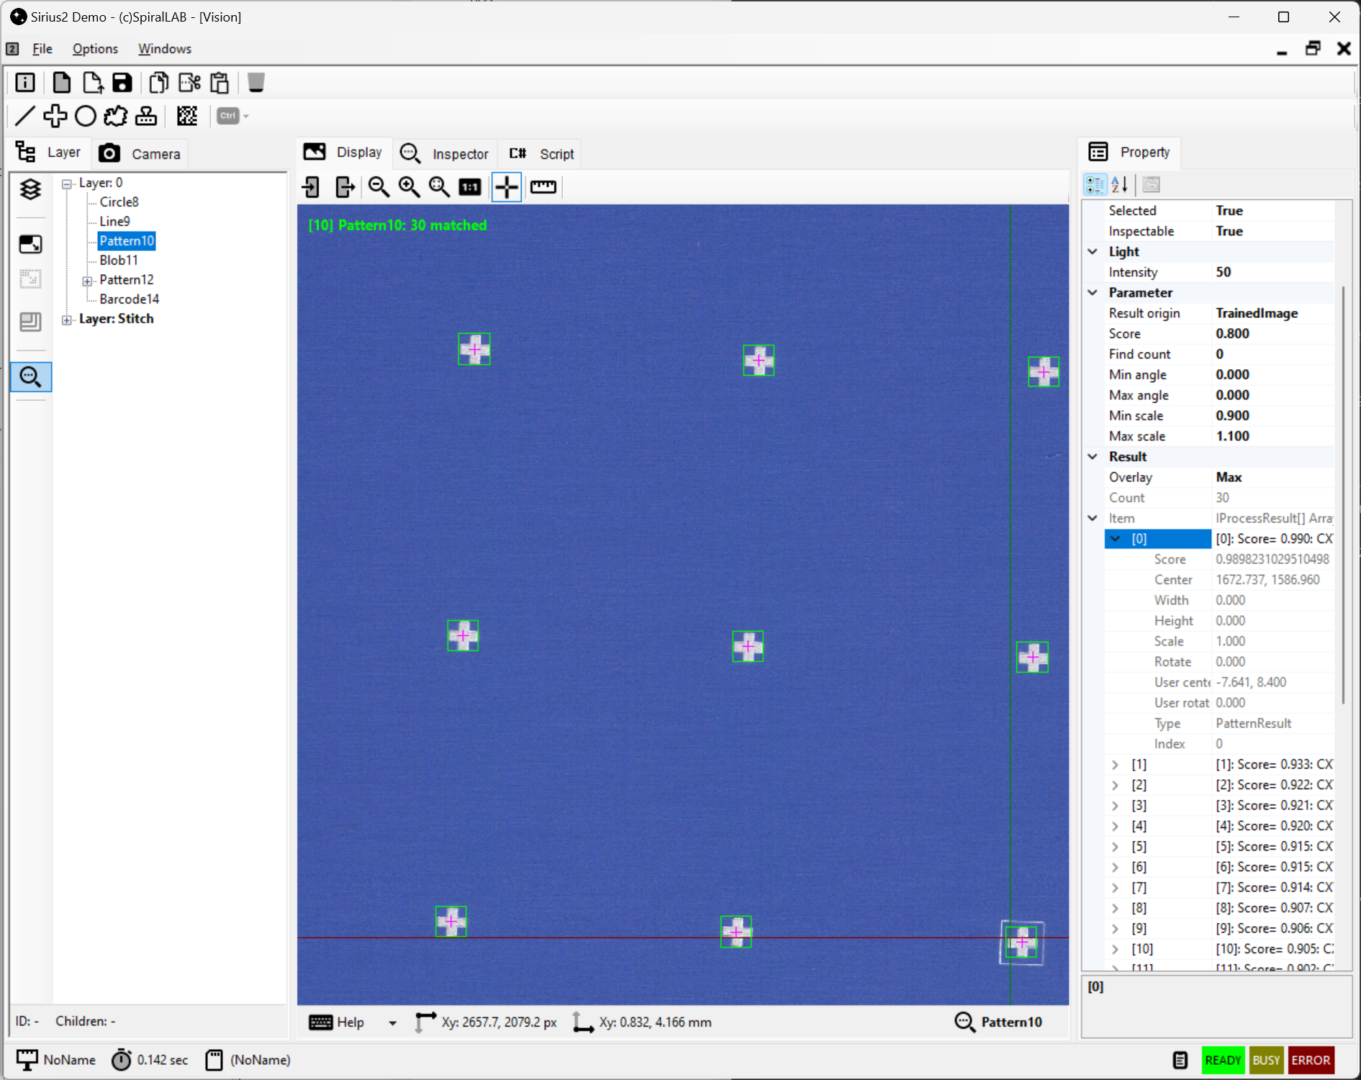
Task: Select Barcode14 in the layer tree
Action: pos(129,299)
